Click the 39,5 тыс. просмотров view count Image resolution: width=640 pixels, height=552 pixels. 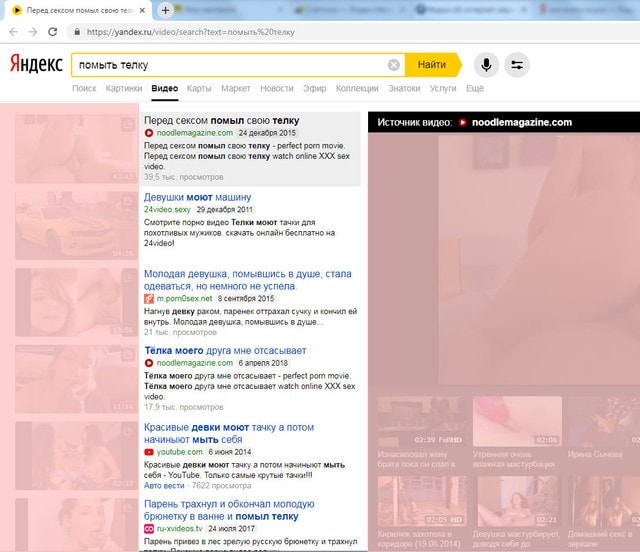point(184,177)
